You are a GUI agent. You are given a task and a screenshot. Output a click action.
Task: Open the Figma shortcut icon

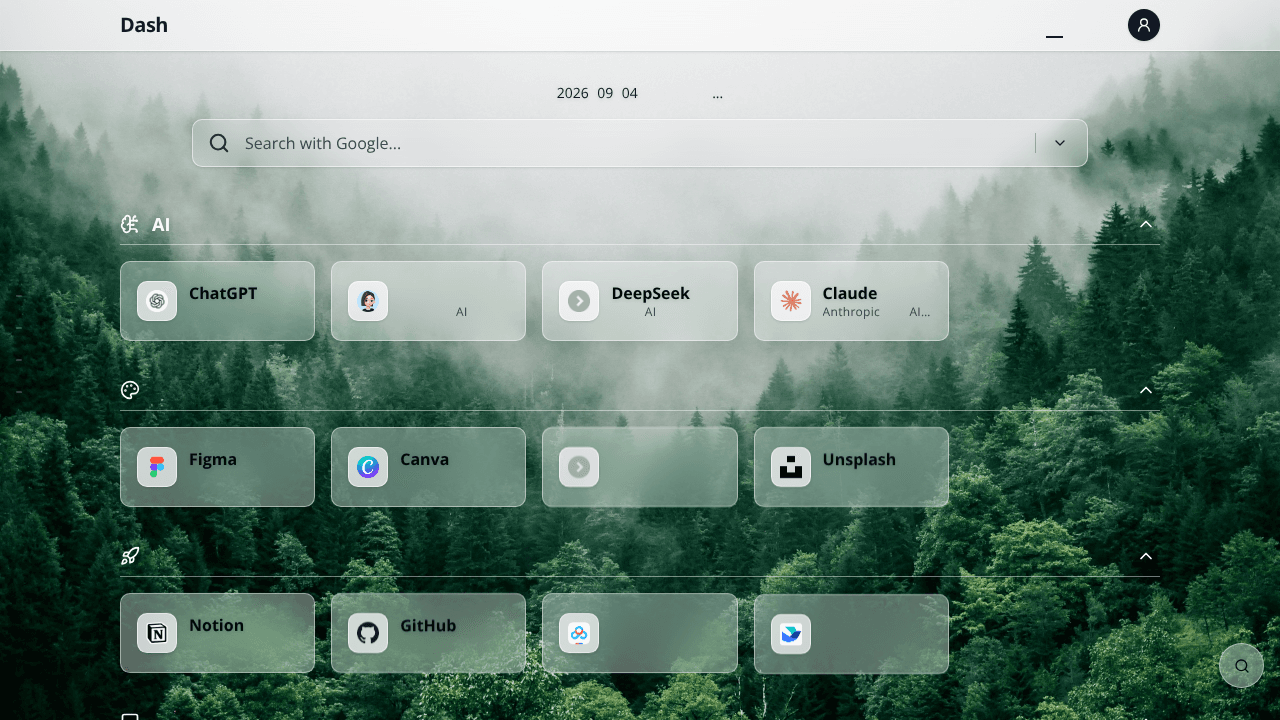click(157, 467)
